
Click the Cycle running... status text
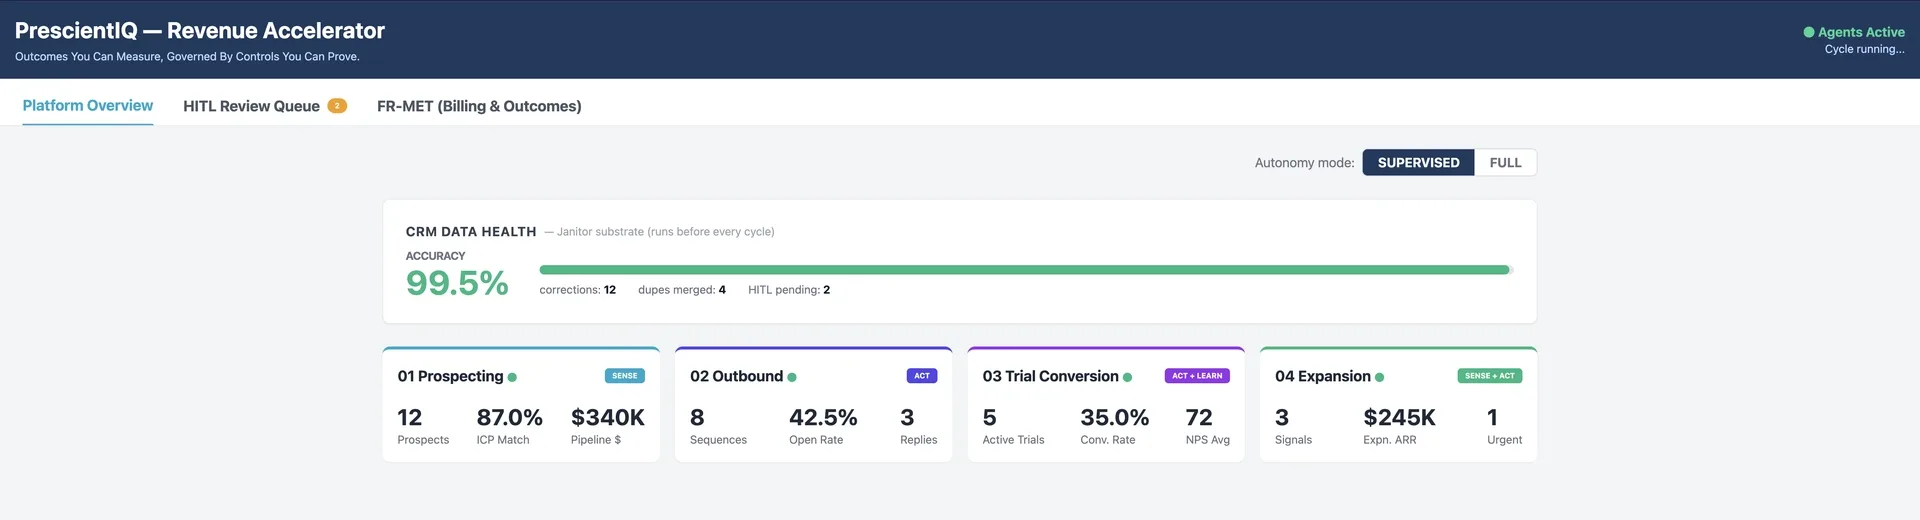[1864, 49]
